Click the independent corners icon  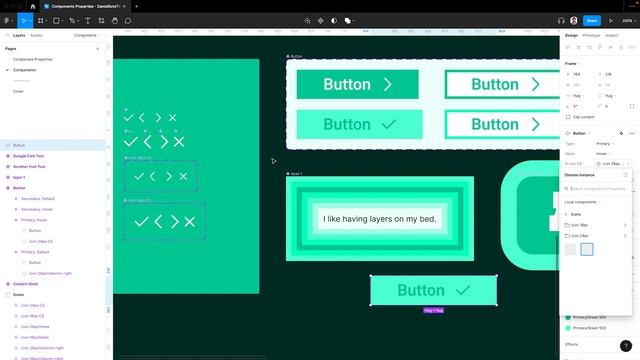[632, 106]
